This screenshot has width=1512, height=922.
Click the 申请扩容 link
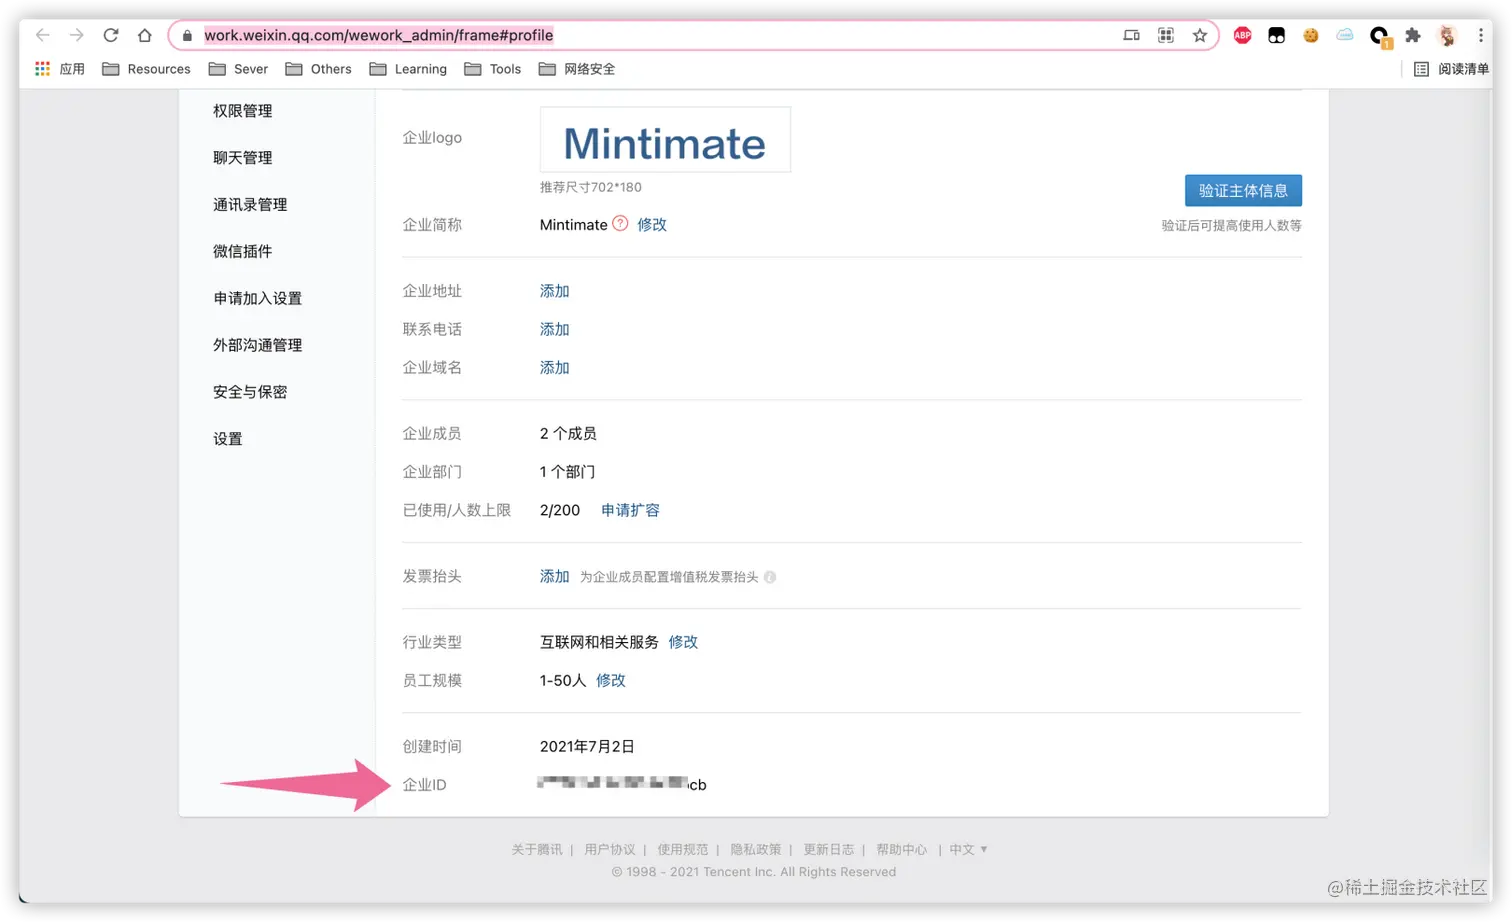[630, 510]
